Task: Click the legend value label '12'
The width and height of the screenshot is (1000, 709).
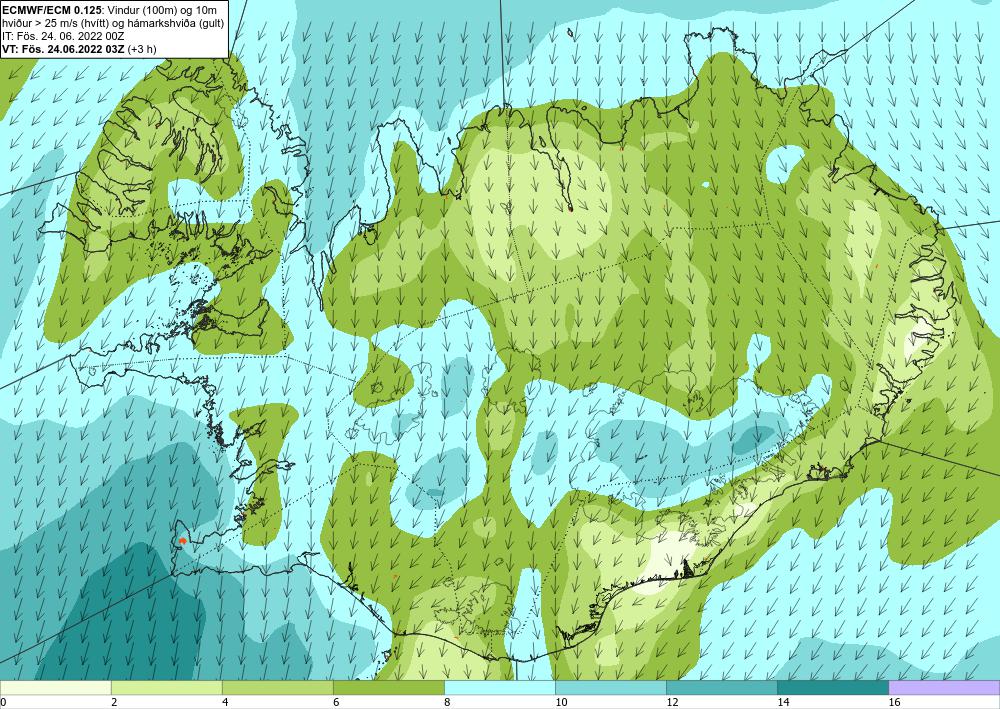Action: [672, 703]
